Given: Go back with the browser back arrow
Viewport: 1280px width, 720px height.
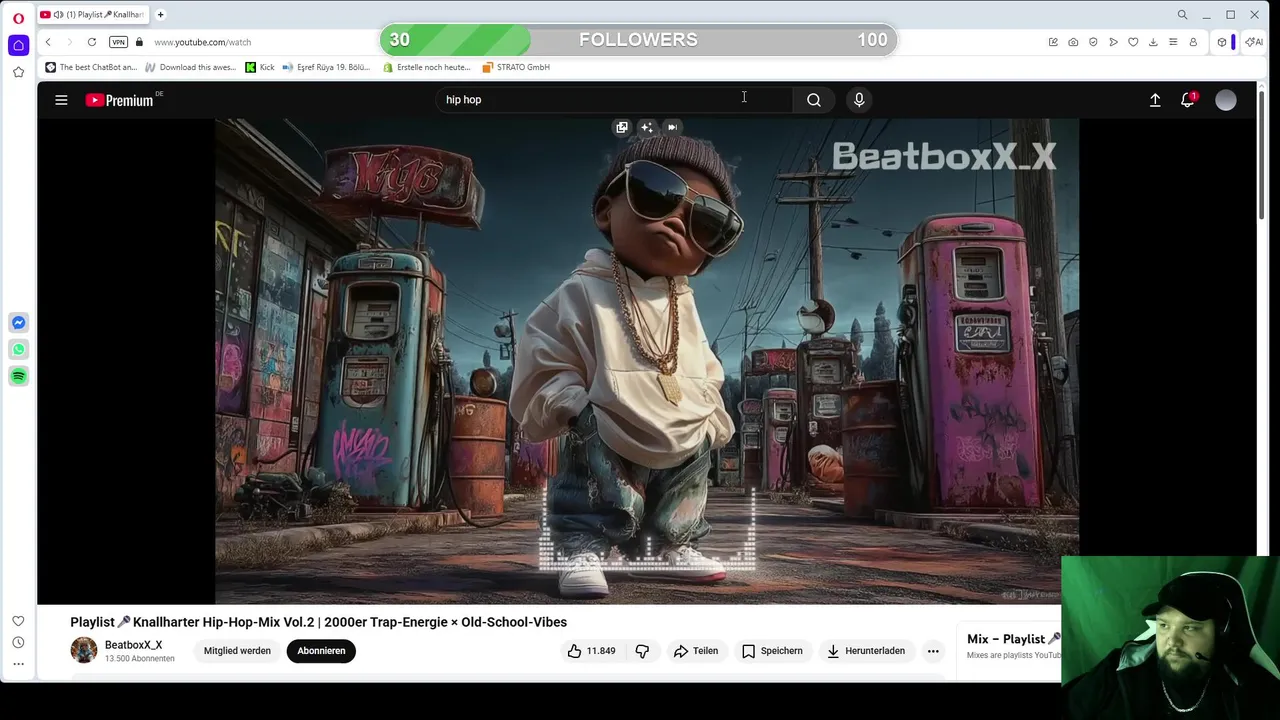Looking at the screenshot, I should point(48,42).
